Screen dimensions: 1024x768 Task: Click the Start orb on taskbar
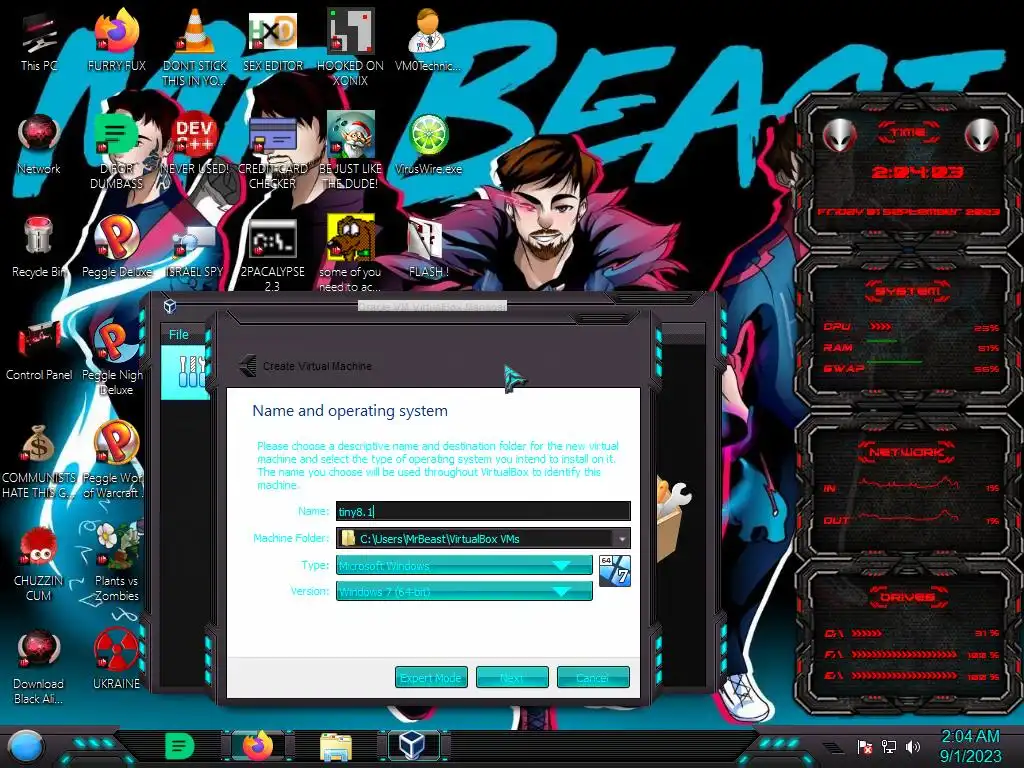[x=26, y=746]
